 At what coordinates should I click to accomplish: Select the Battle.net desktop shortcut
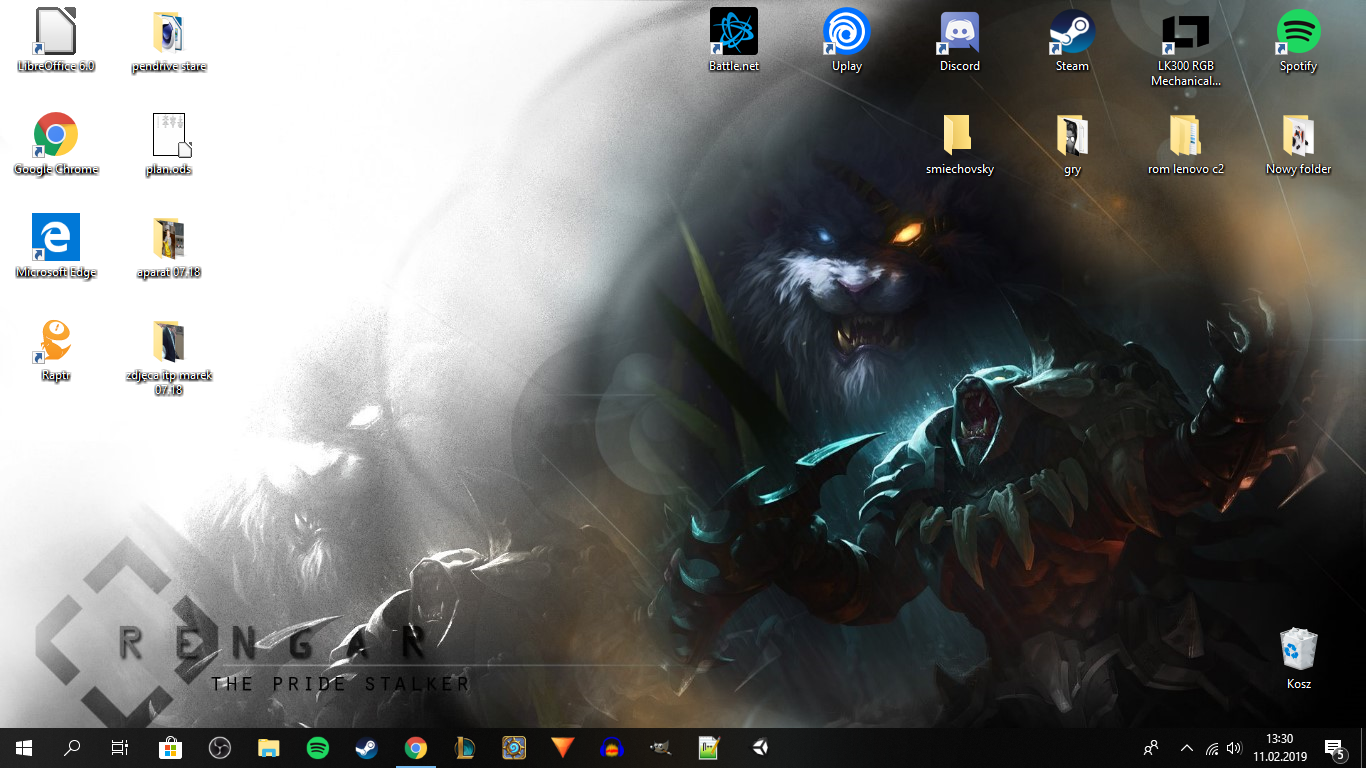point(734,40)
